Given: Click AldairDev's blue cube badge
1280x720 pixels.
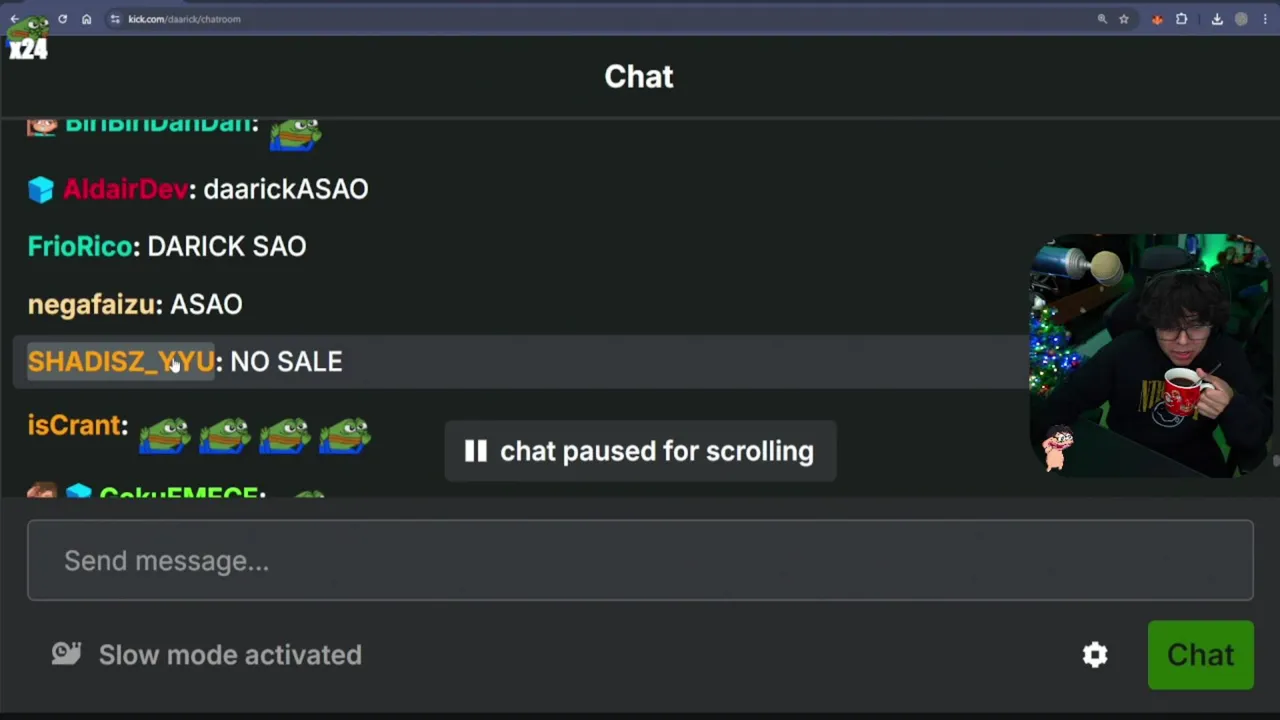Looking at the screenshot, I should pos(40,189).
